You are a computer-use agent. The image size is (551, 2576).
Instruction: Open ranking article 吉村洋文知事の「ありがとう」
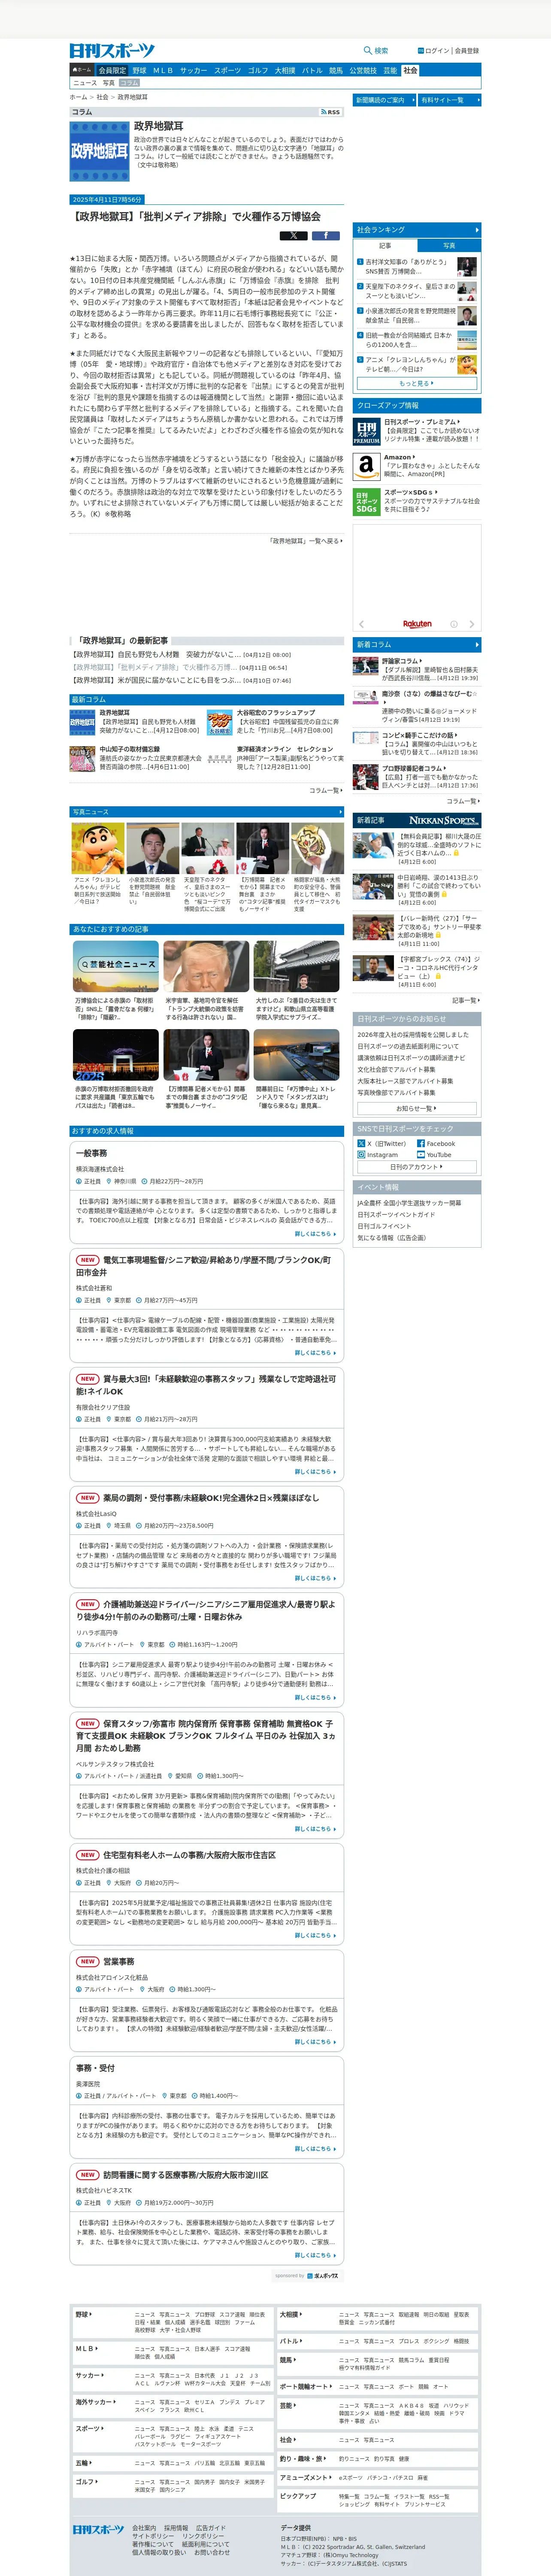[x=406, y=266]
